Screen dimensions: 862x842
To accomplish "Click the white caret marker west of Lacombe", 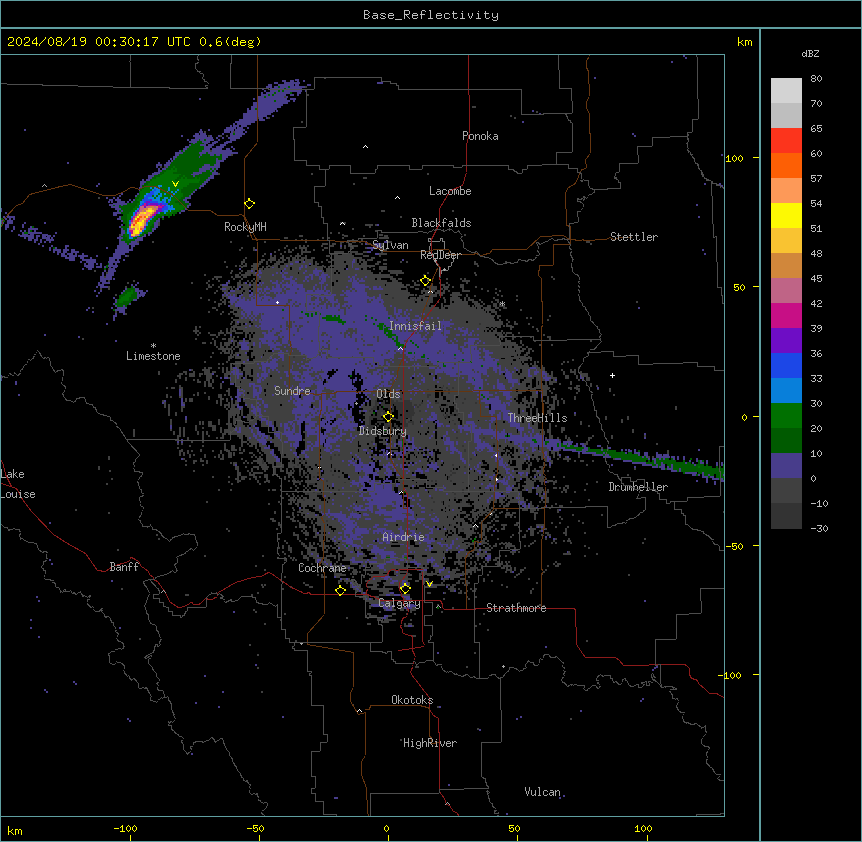I will [x=397, y=198].
